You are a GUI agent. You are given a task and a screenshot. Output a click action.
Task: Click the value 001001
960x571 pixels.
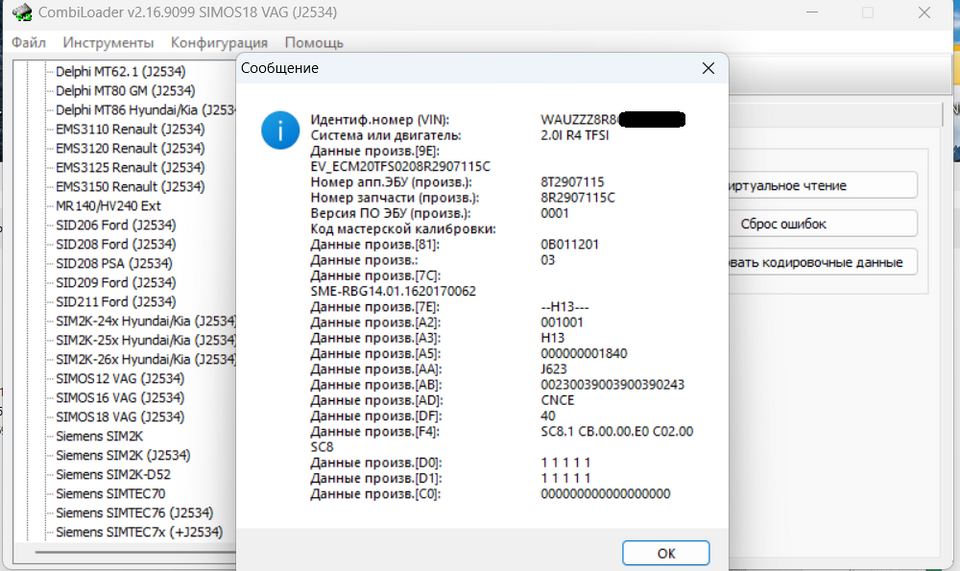point(562,323)
